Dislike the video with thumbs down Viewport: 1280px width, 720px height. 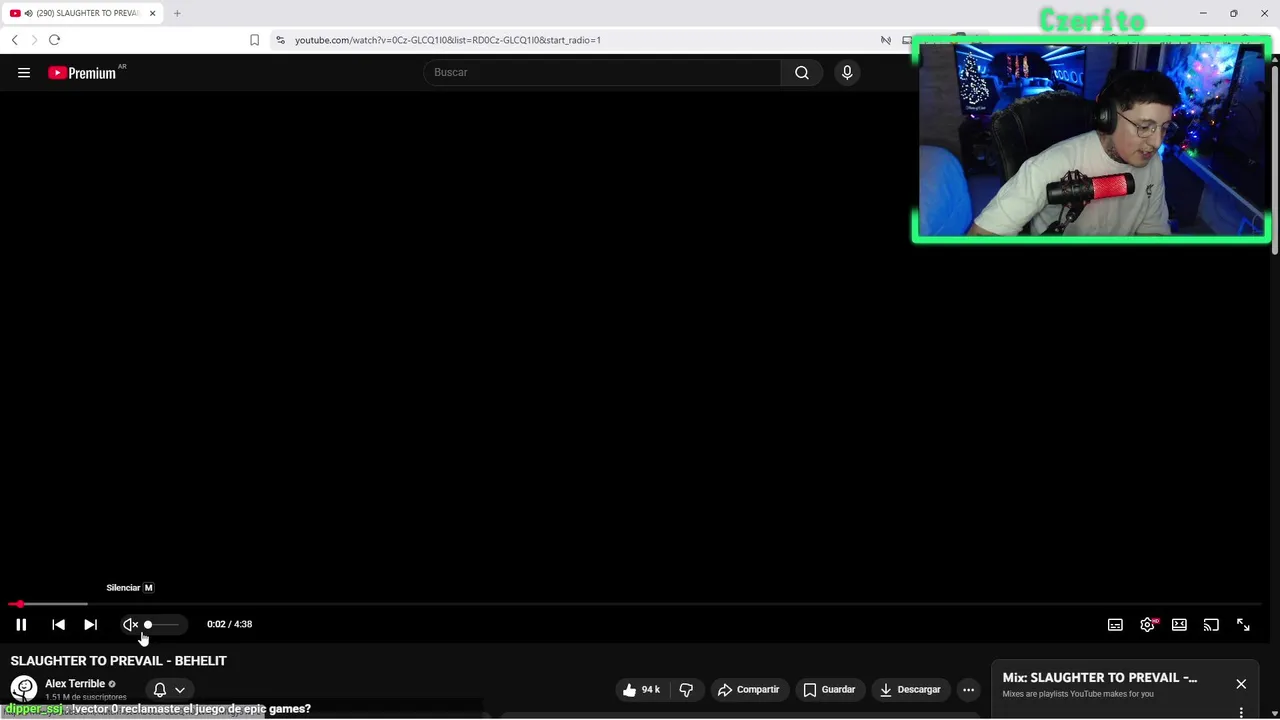[x=686, y=689]
